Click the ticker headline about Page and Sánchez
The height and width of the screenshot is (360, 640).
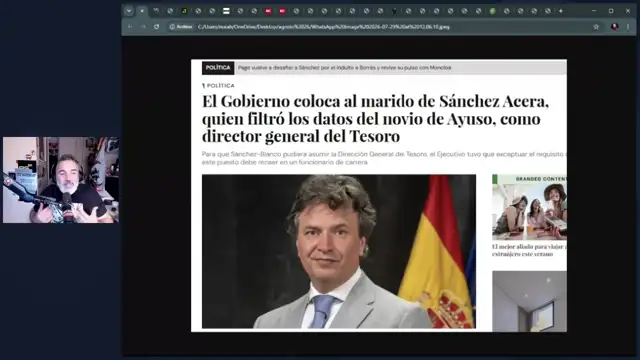coord(344,68)
